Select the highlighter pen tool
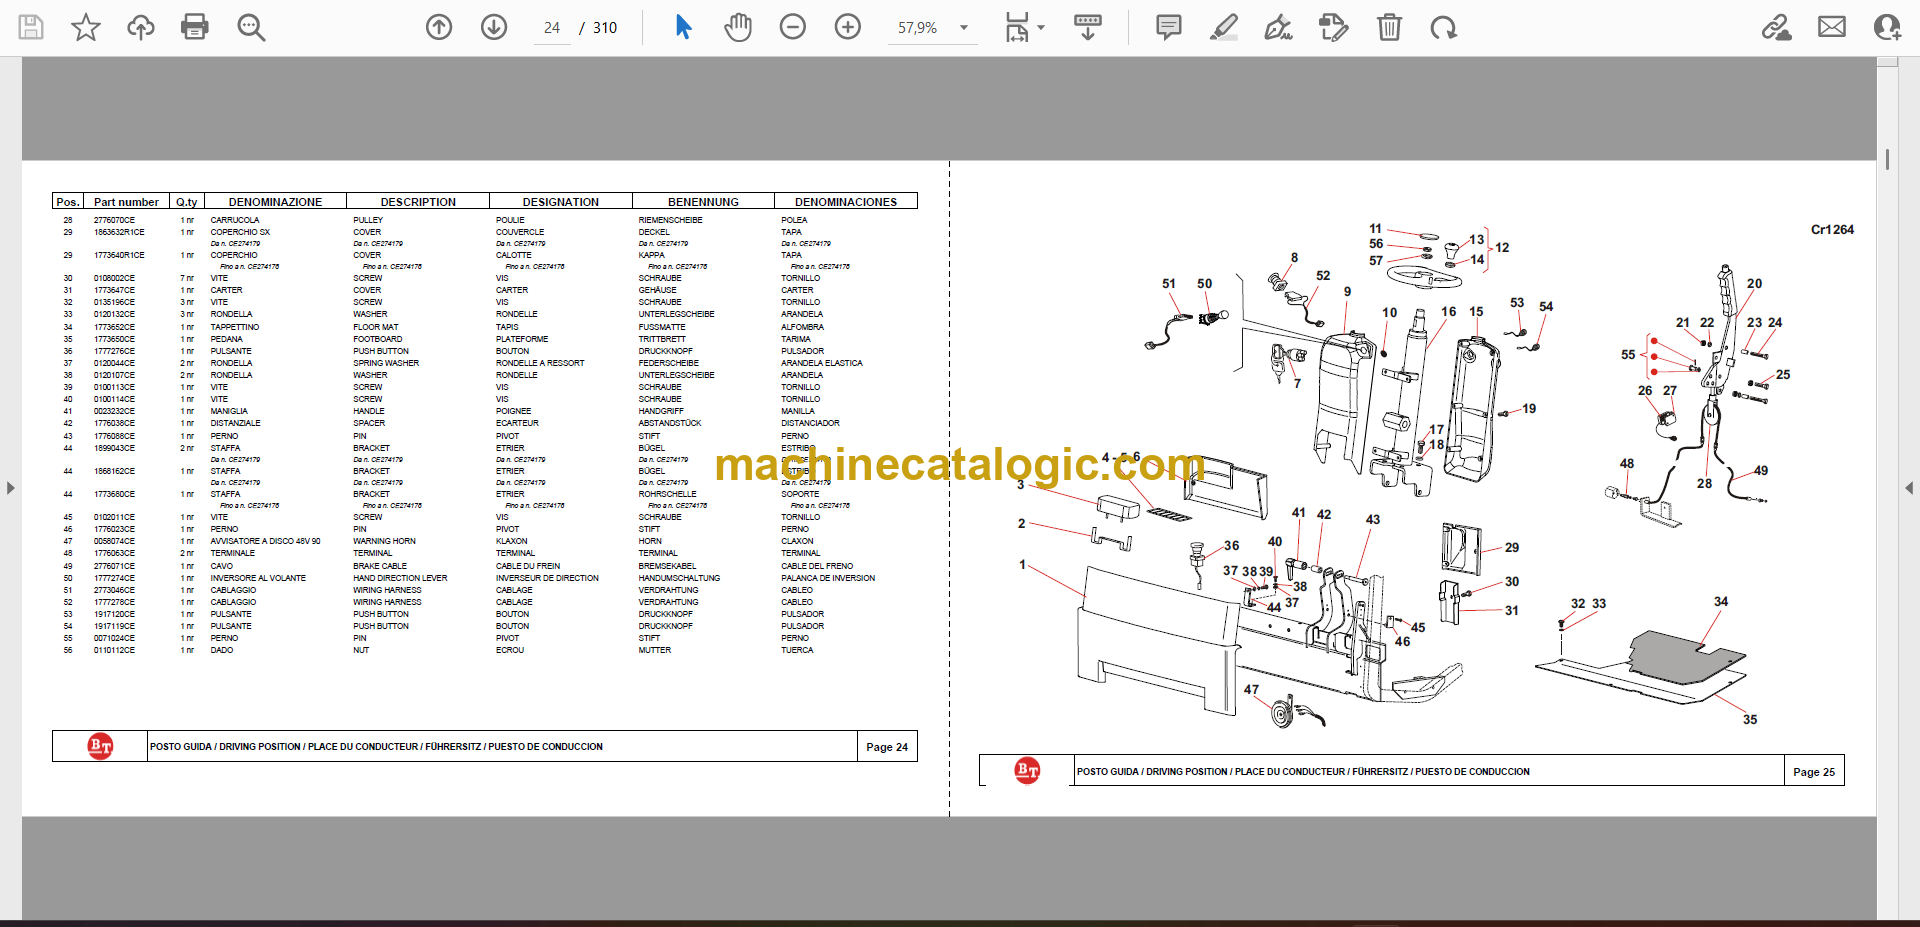Viewport: 1920px width, 927px height. [1224, 27]
